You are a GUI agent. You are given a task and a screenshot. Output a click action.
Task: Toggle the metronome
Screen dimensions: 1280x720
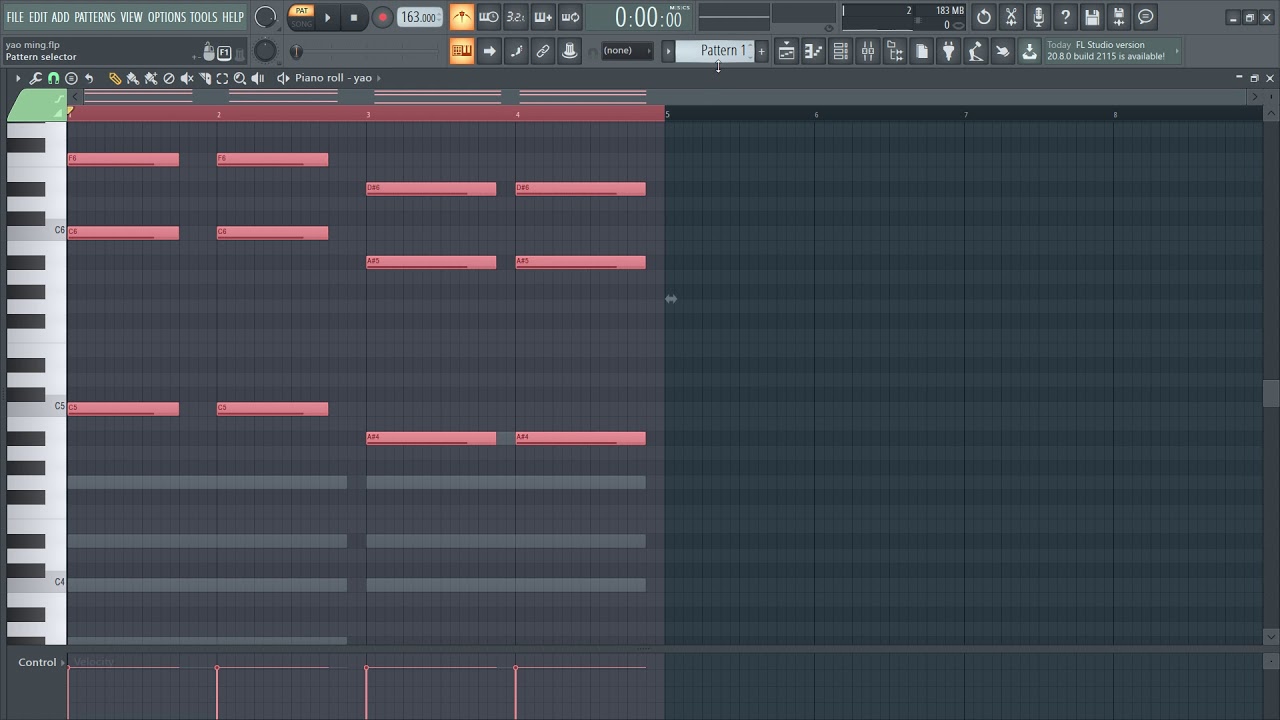pyautogui.click(x=461, y=17)
